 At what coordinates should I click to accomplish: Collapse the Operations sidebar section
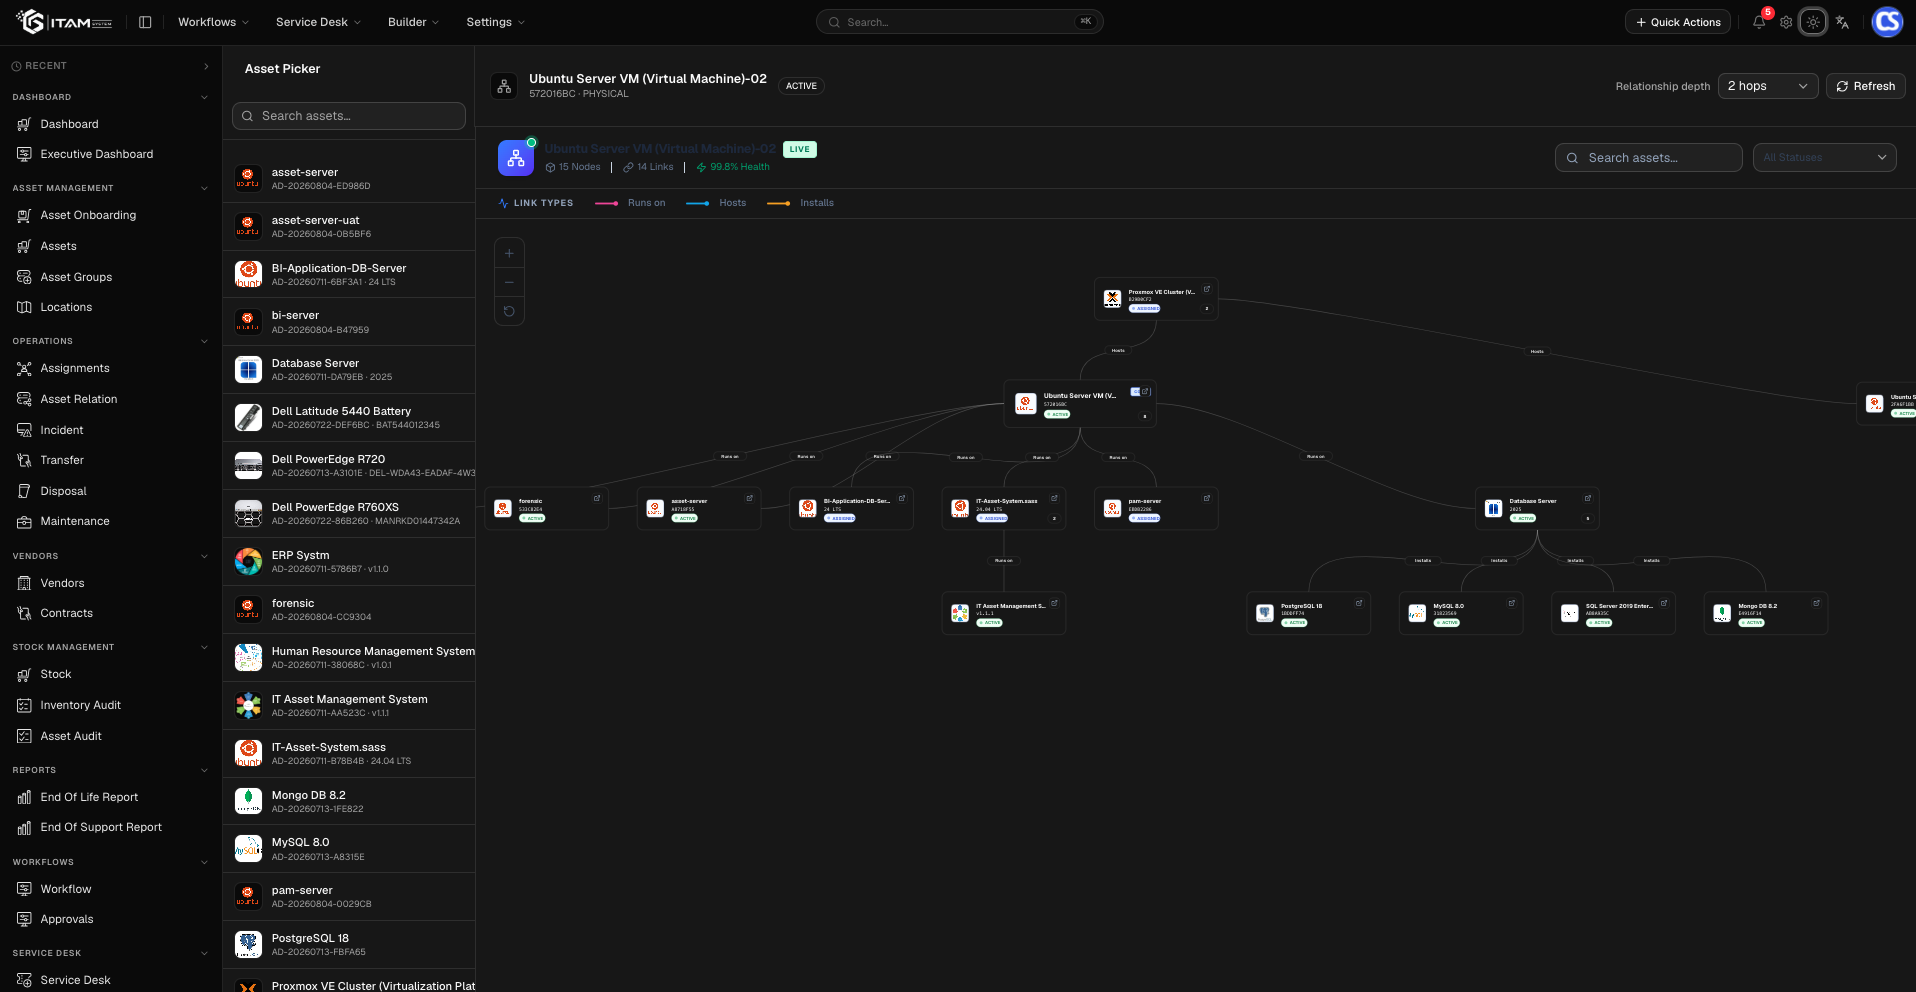click(204, 341)
